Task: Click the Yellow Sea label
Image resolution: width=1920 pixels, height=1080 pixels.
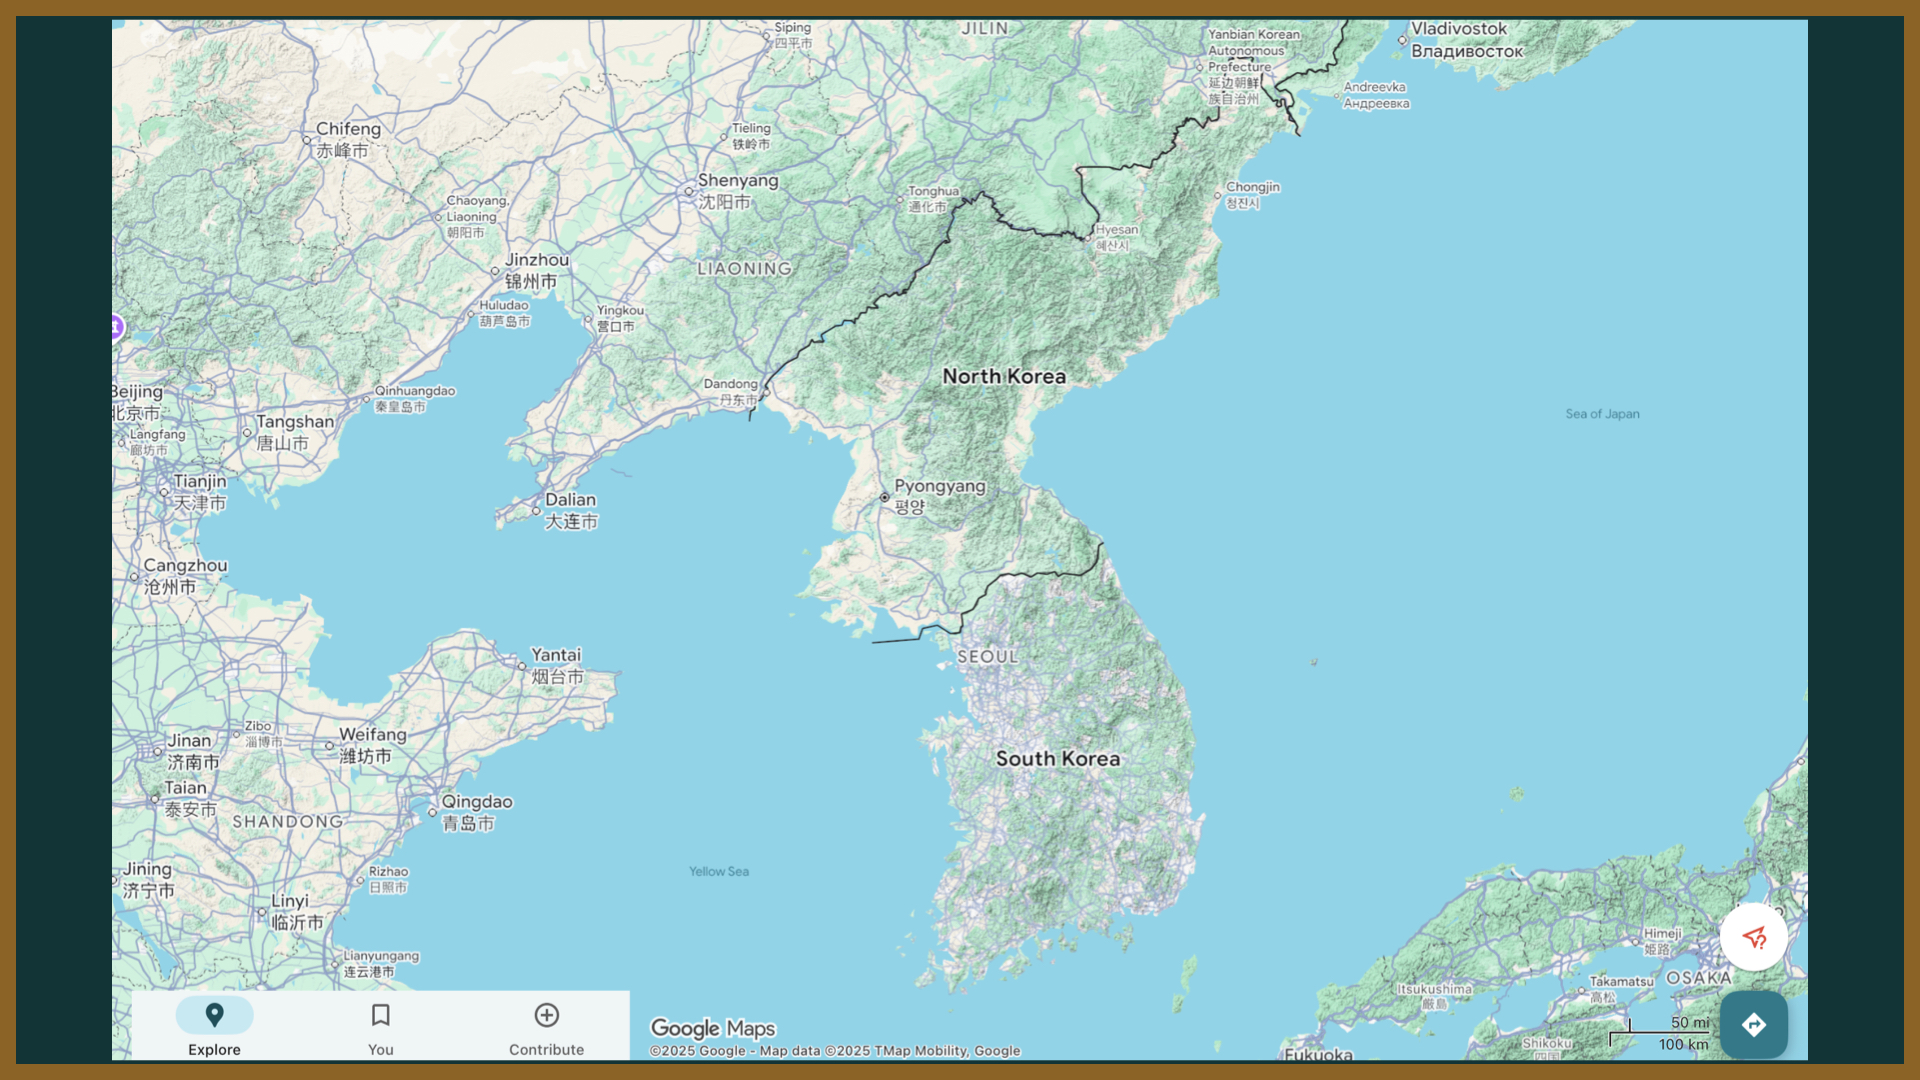Action: point(718,871)
